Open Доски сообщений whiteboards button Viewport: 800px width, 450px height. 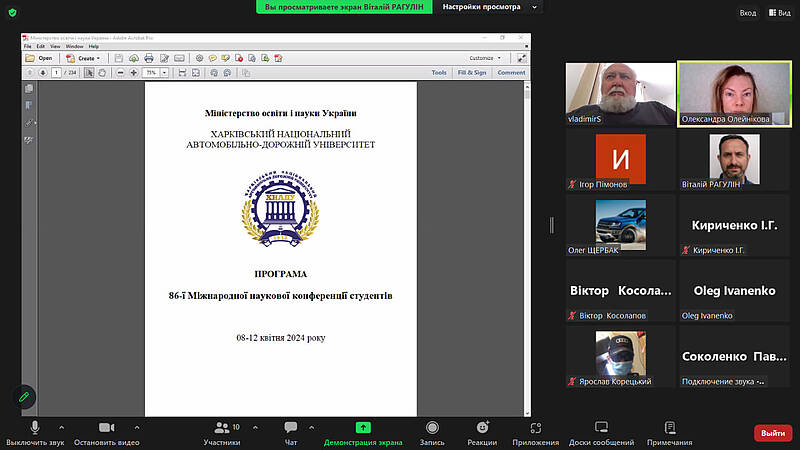point(602,433)
